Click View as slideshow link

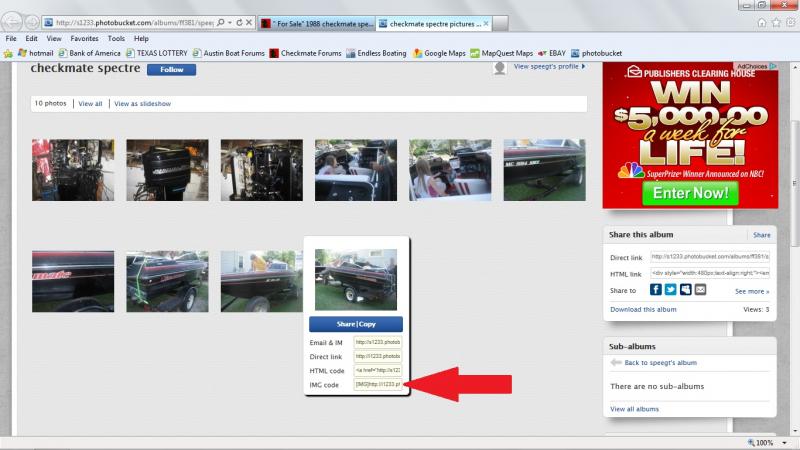click(x=142, y=104)
